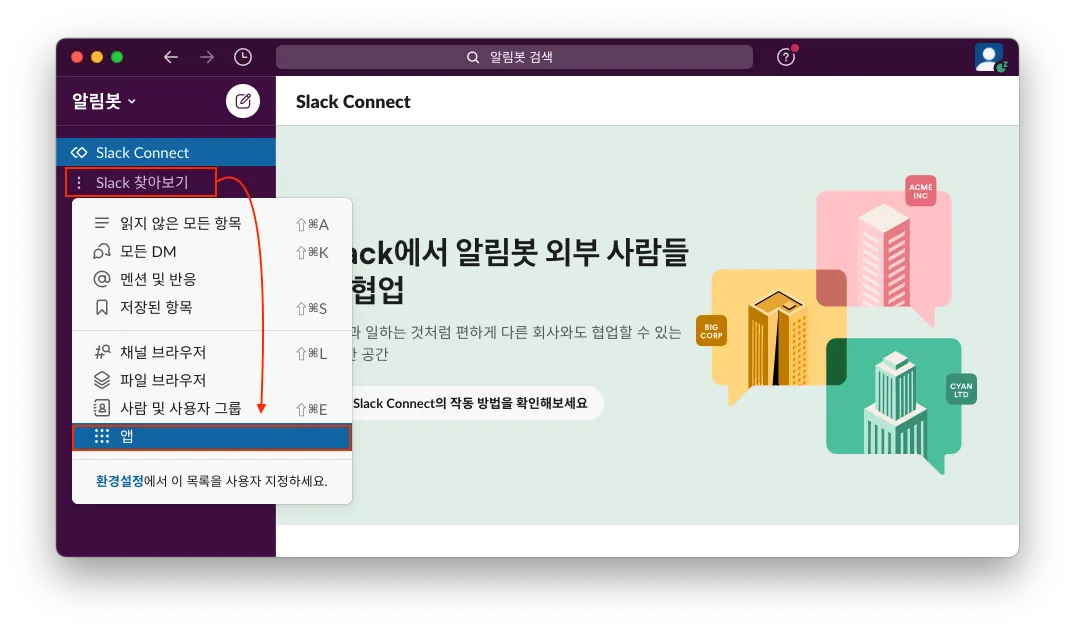Click the yellow minimize window button
The image size is (1075, 631).
click(97, 57)
